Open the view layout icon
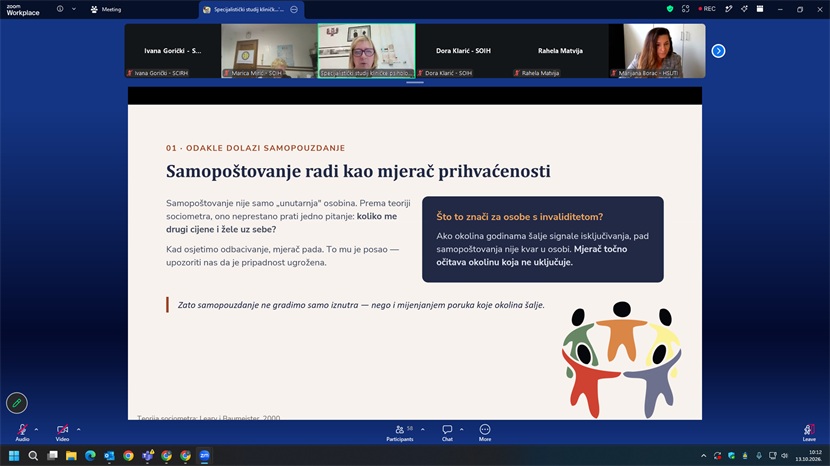Image resolution: width=830 pixels, height=466 pixels. (x=760, y=8)
